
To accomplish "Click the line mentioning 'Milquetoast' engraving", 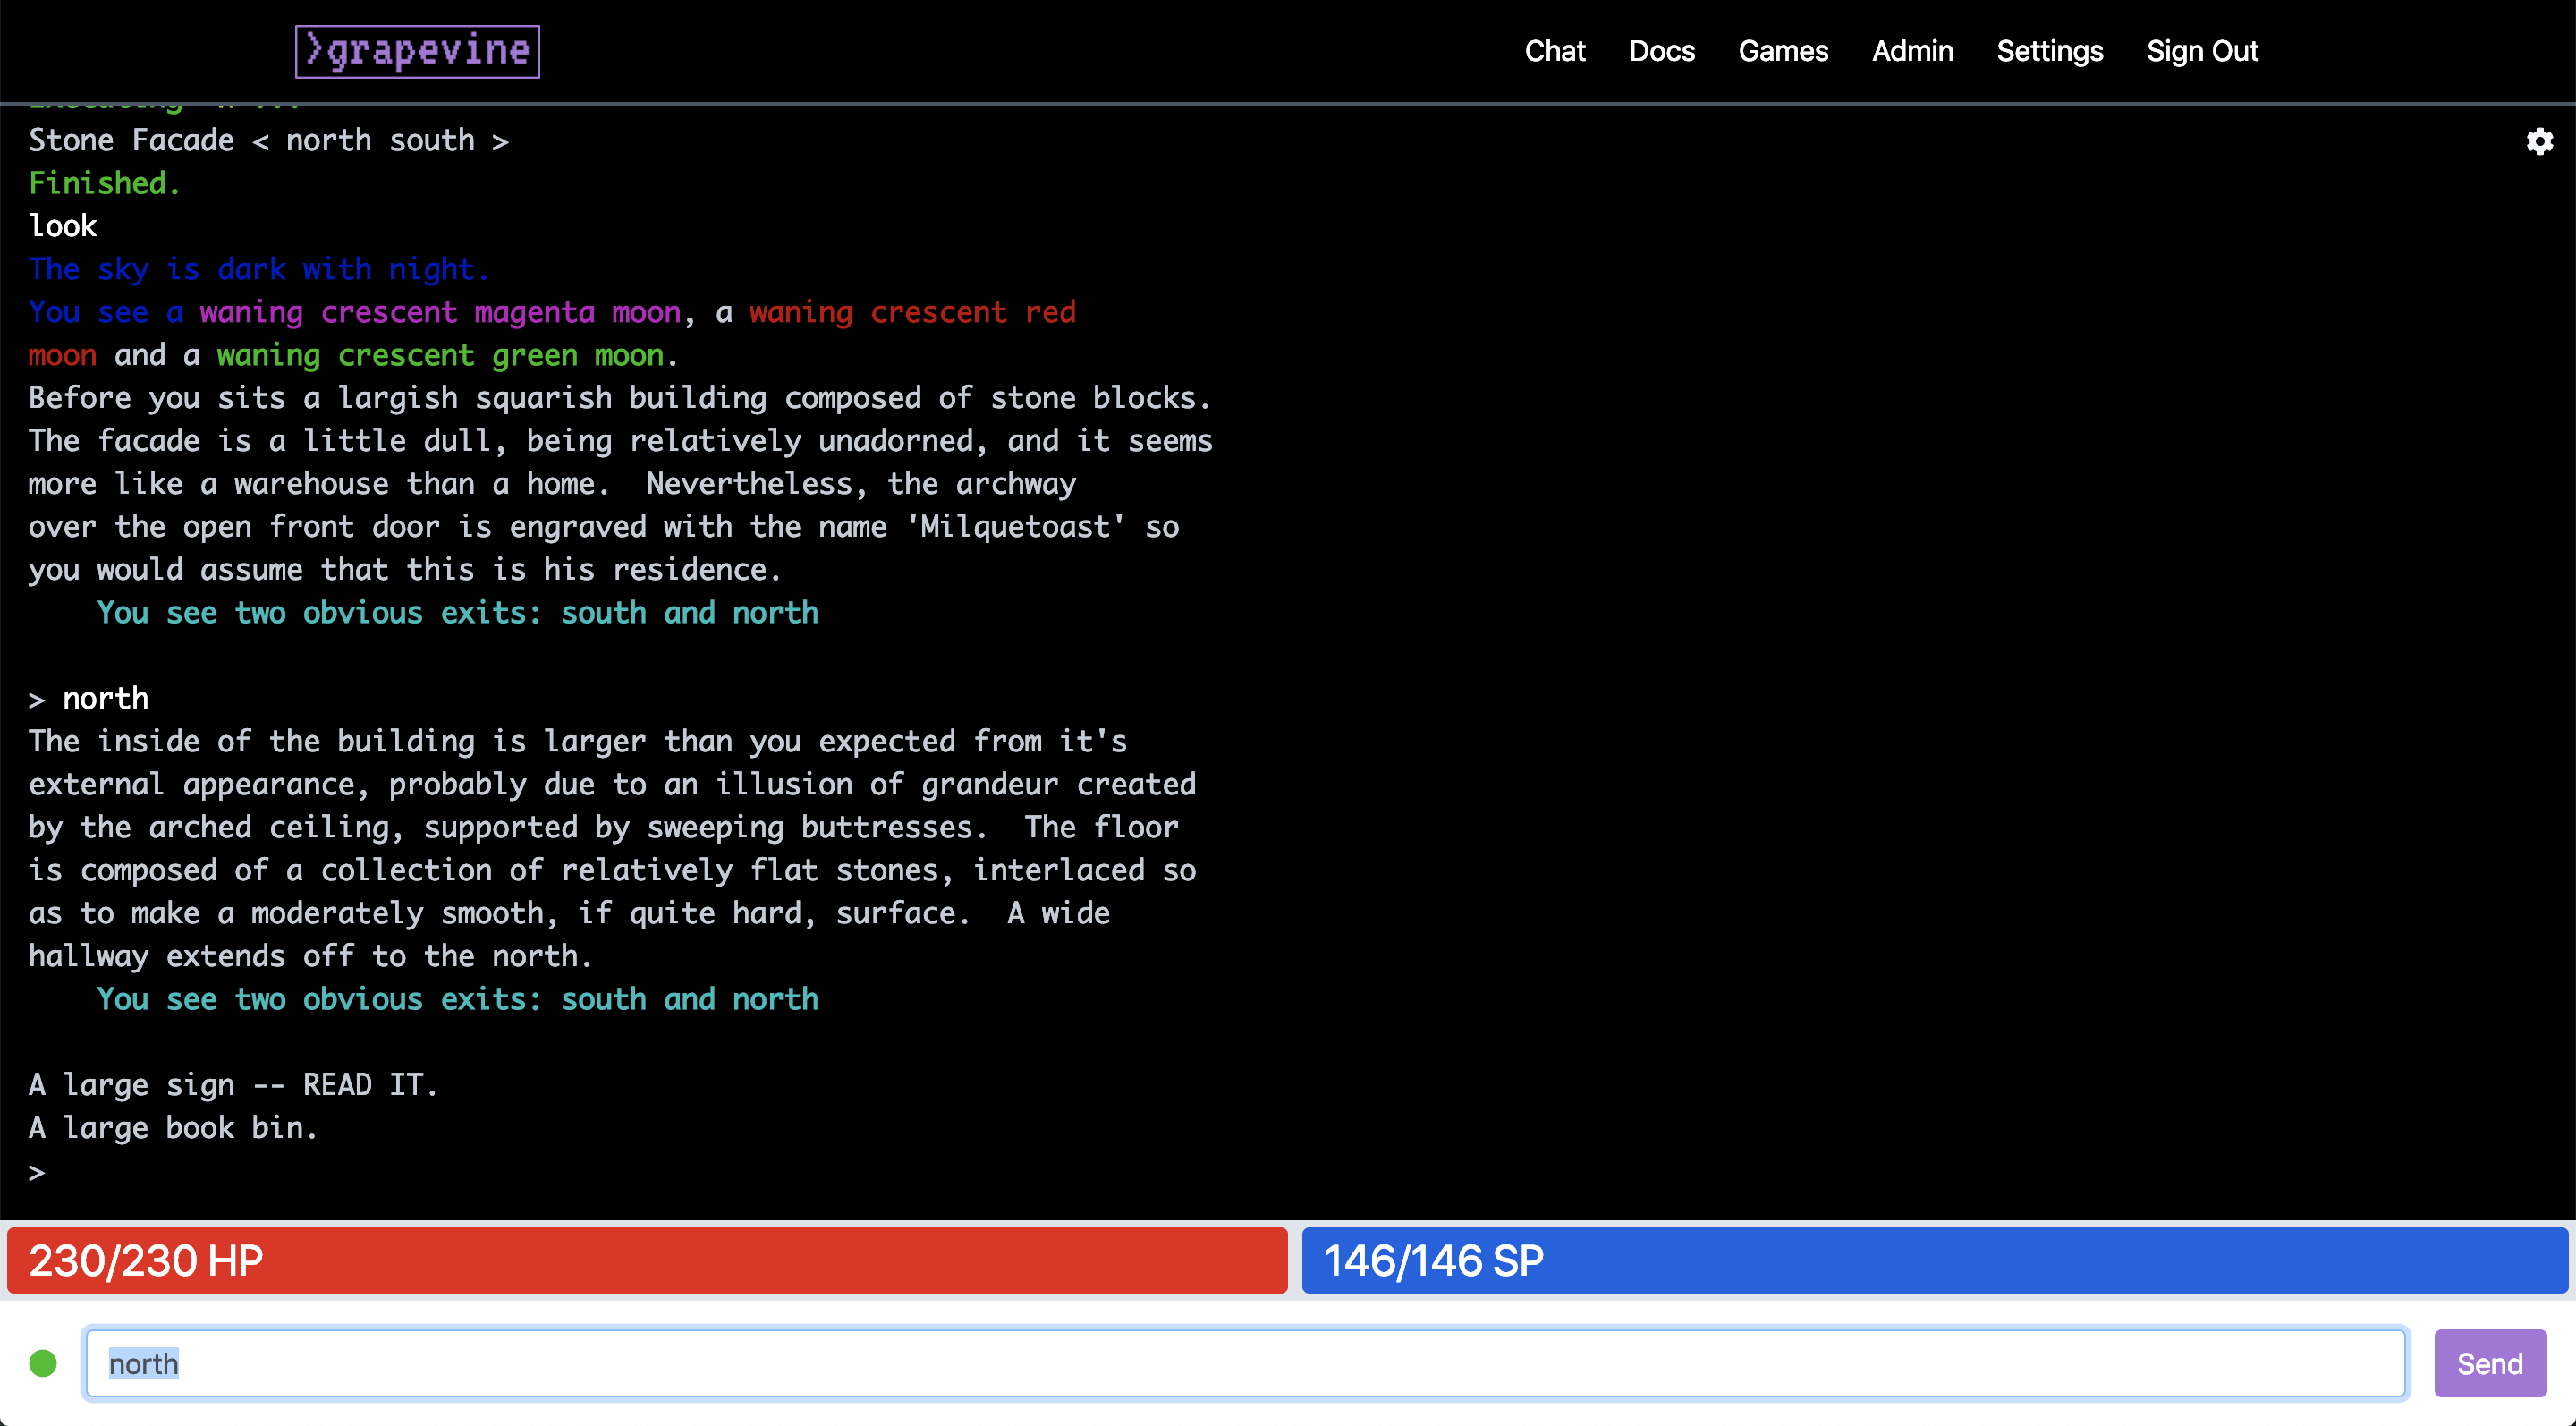I will click(603, 526).
